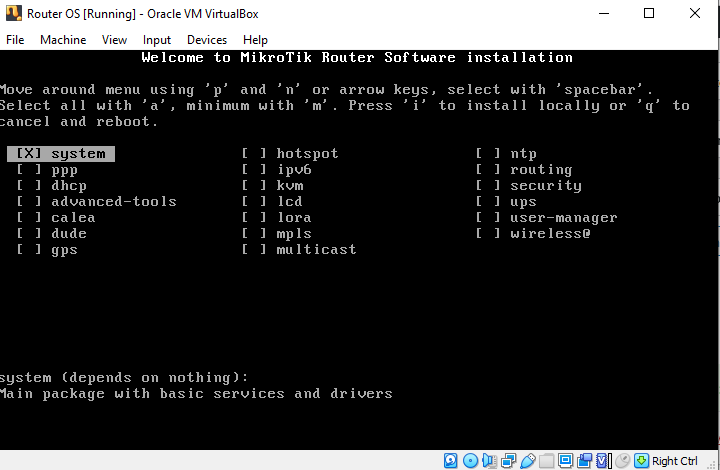The image size is (720, 470).
Task: Click the 'user-manager' package label
Action: pos(564,218)
